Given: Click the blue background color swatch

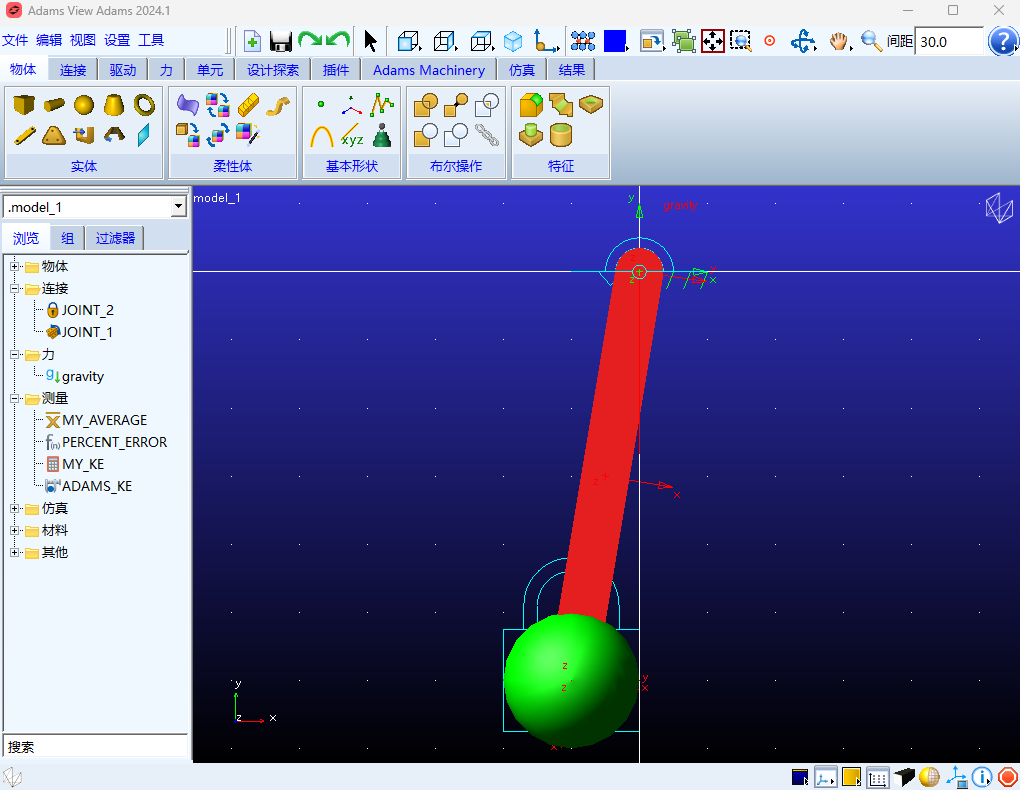Looking at the screenshot, I should 614,41.
